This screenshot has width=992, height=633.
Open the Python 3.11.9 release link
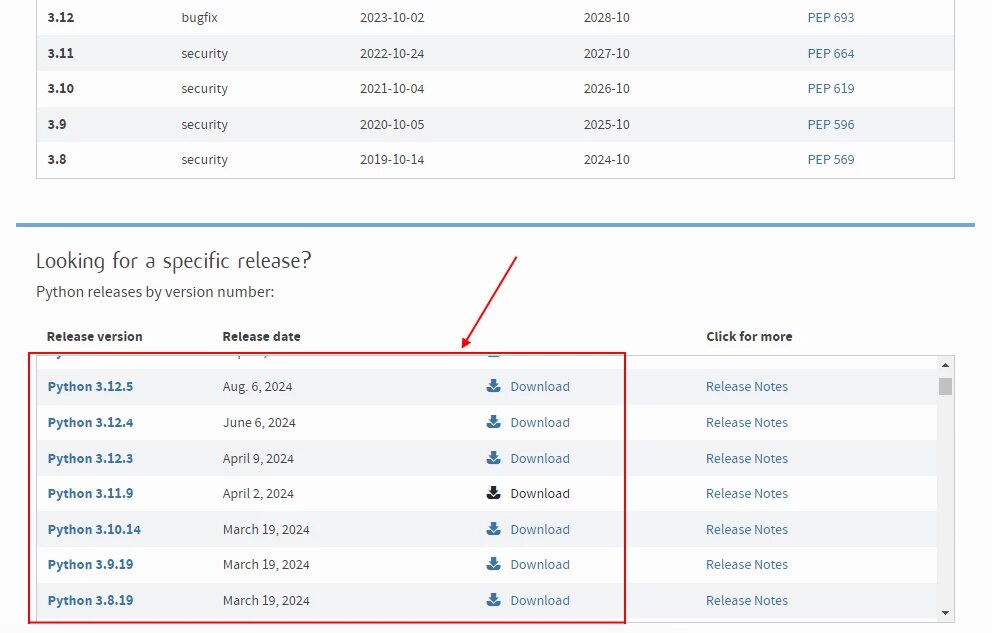coord(90,493)
